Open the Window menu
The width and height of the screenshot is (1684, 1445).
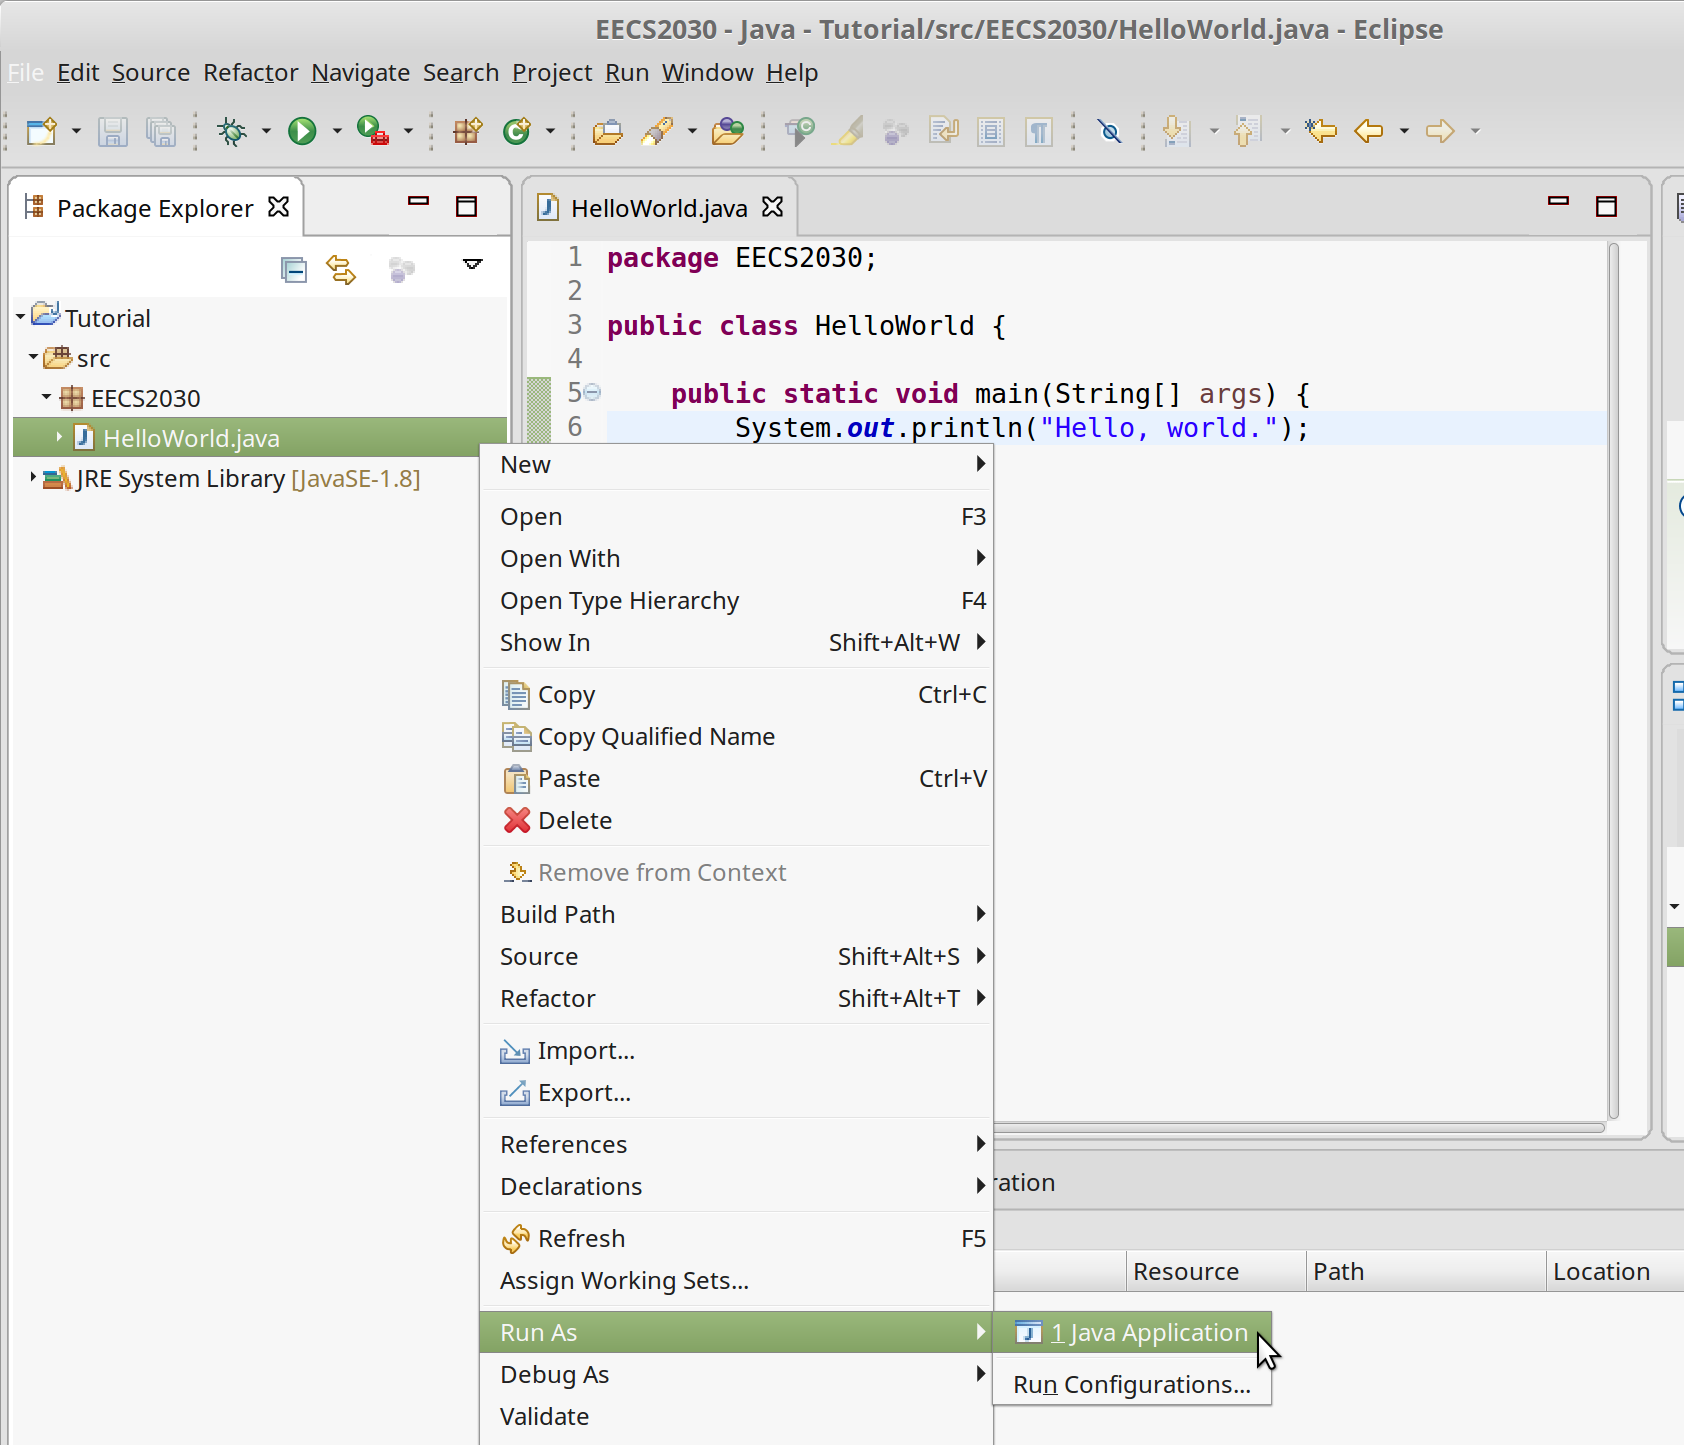[708, 73]
